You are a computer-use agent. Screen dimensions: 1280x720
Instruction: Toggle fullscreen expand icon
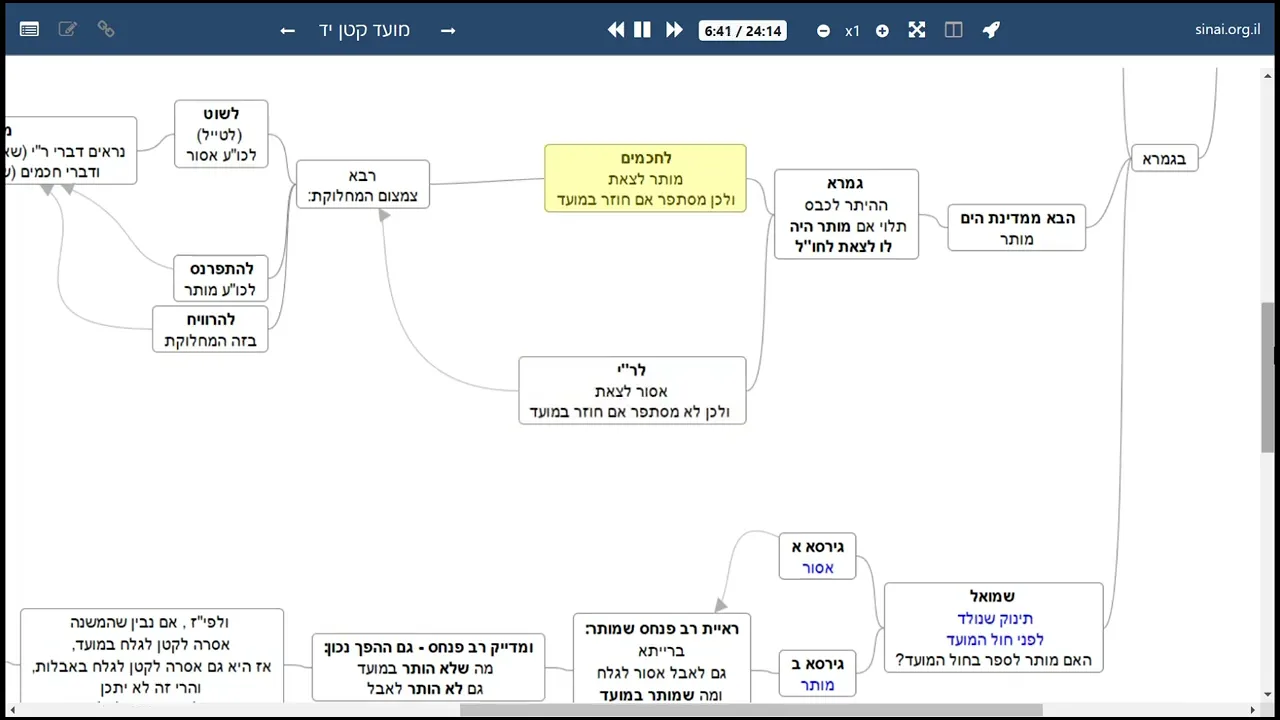pos(917,30)
